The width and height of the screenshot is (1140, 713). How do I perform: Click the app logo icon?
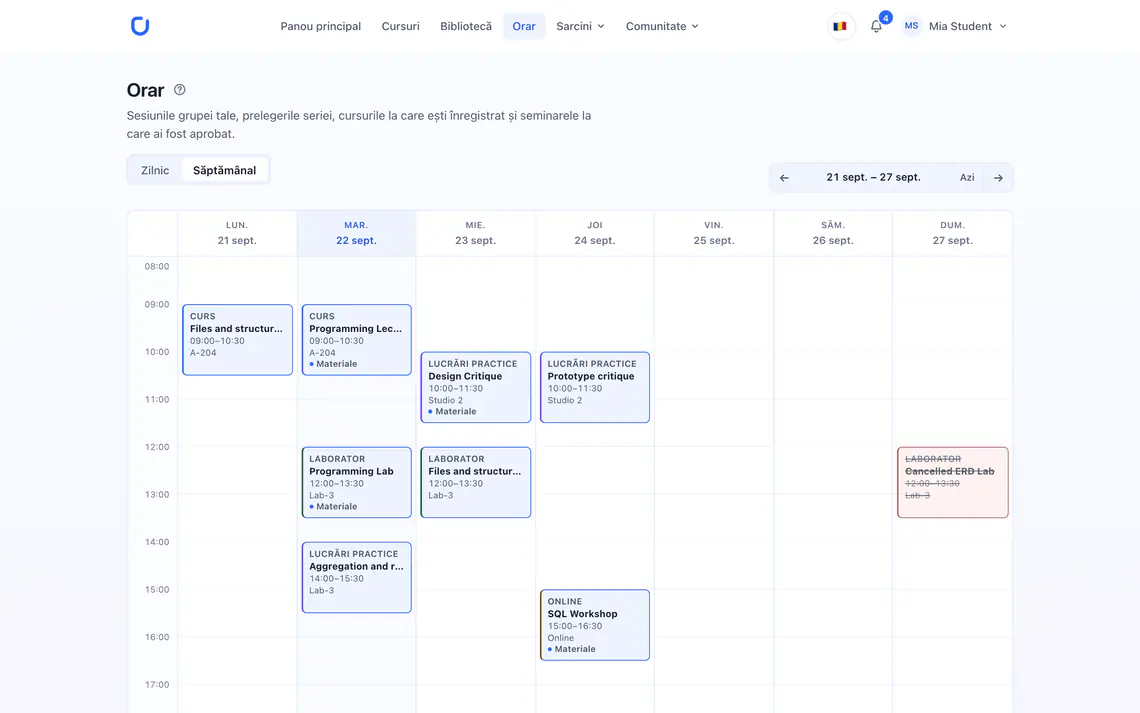[x=140, y=26]
